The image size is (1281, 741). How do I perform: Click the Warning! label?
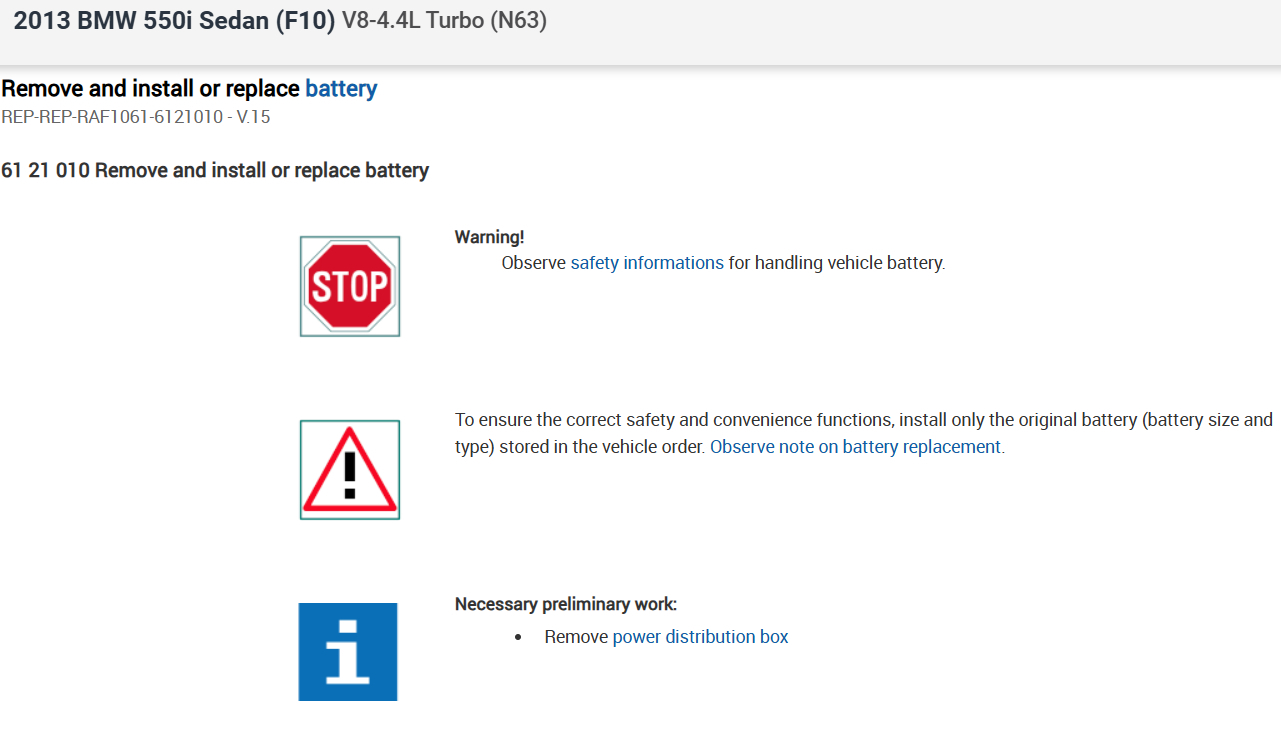pos(489,237)
